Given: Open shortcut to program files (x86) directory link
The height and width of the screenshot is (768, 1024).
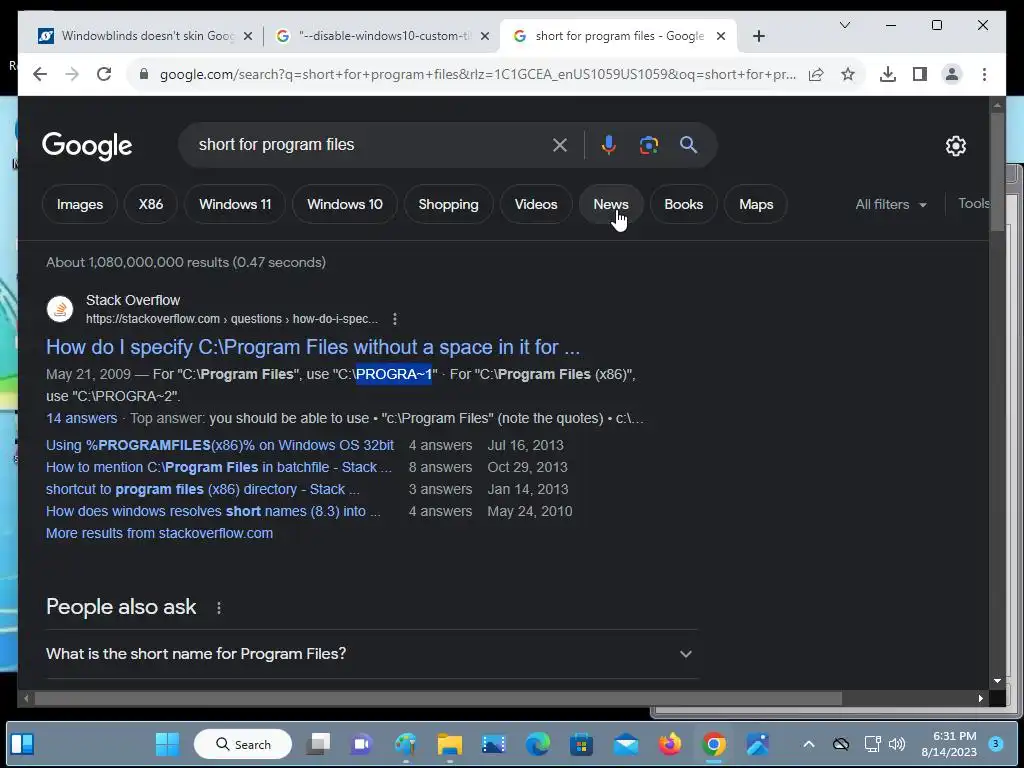Looking at the screenshot, I should pos(202,489).
